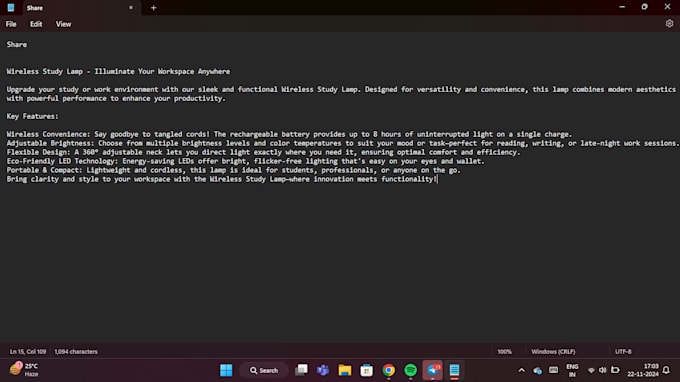This screenshot has width=680, height=382.
Task: Place cursor in 'Flexible Design' line
Action: (263, 152)
